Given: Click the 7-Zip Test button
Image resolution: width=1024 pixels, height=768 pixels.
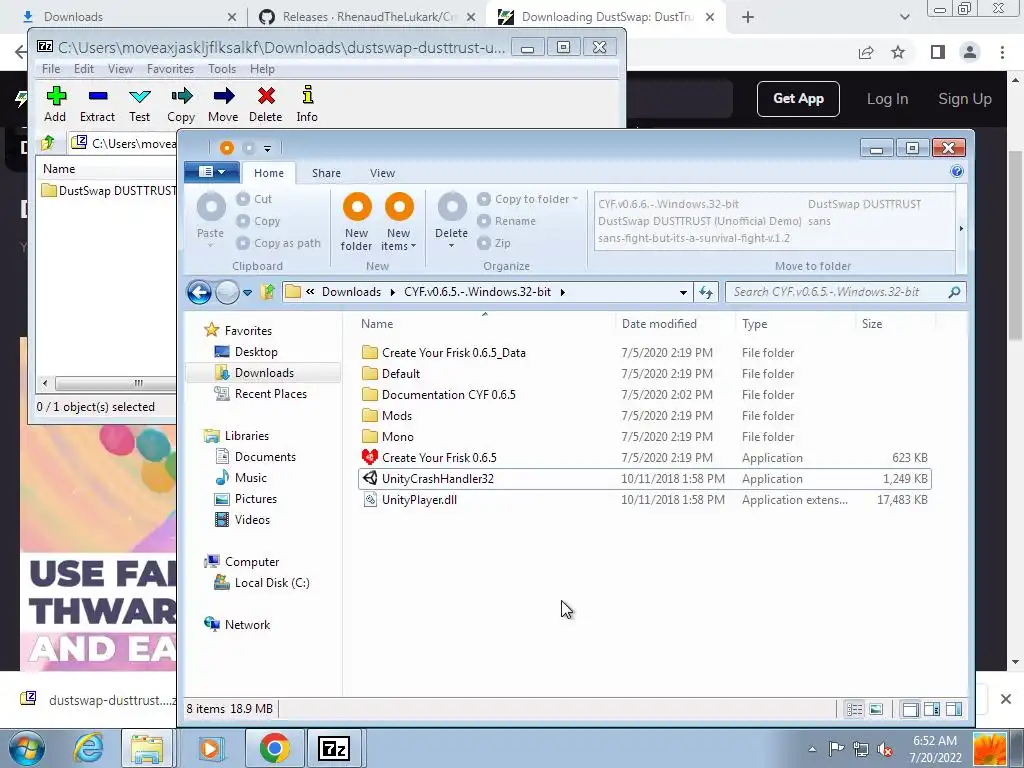Looking at the screenshot, I should point(139,104).
